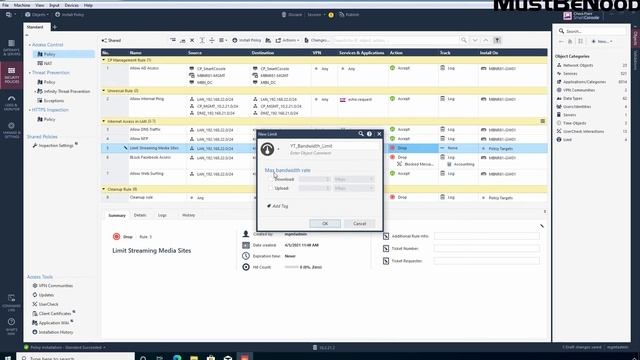Open the Input menu
Image resolution: width=640 pixels, height=360 pixels.
tap(54, 5)
